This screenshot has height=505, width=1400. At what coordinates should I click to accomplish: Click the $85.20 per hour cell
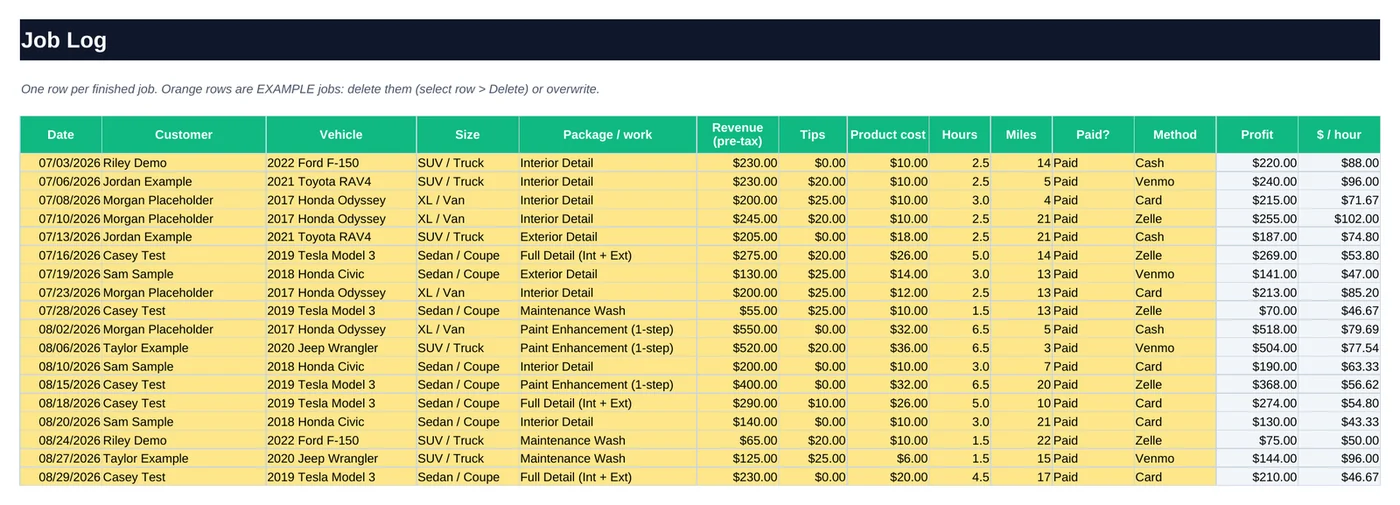point(1339,293)
